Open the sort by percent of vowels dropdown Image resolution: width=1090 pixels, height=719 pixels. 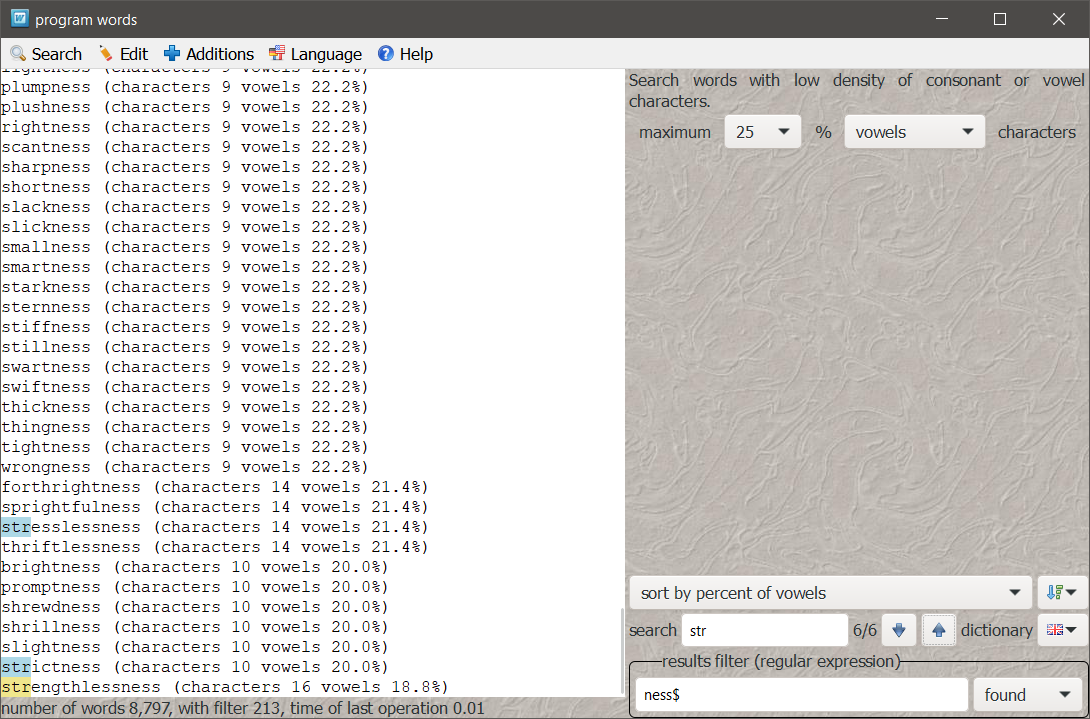tap(831, 593)
